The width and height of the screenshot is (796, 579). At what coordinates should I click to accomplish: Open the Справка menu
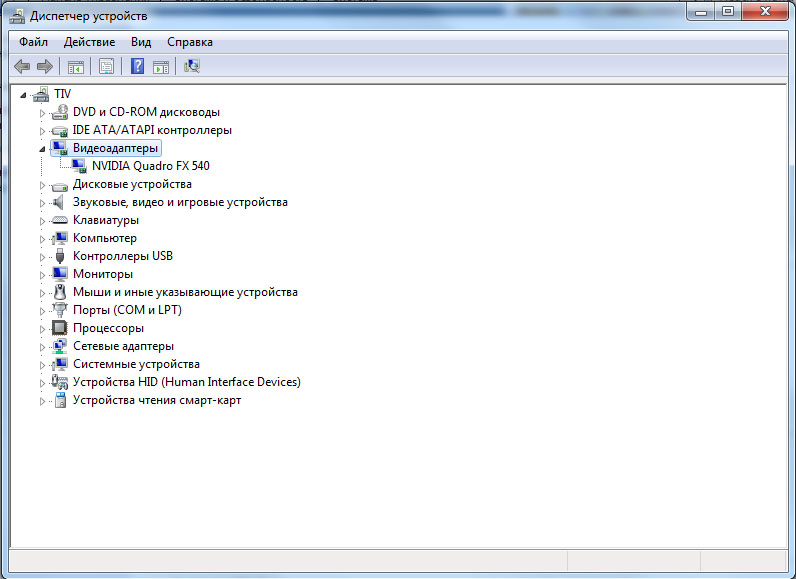tap(190, 42)
